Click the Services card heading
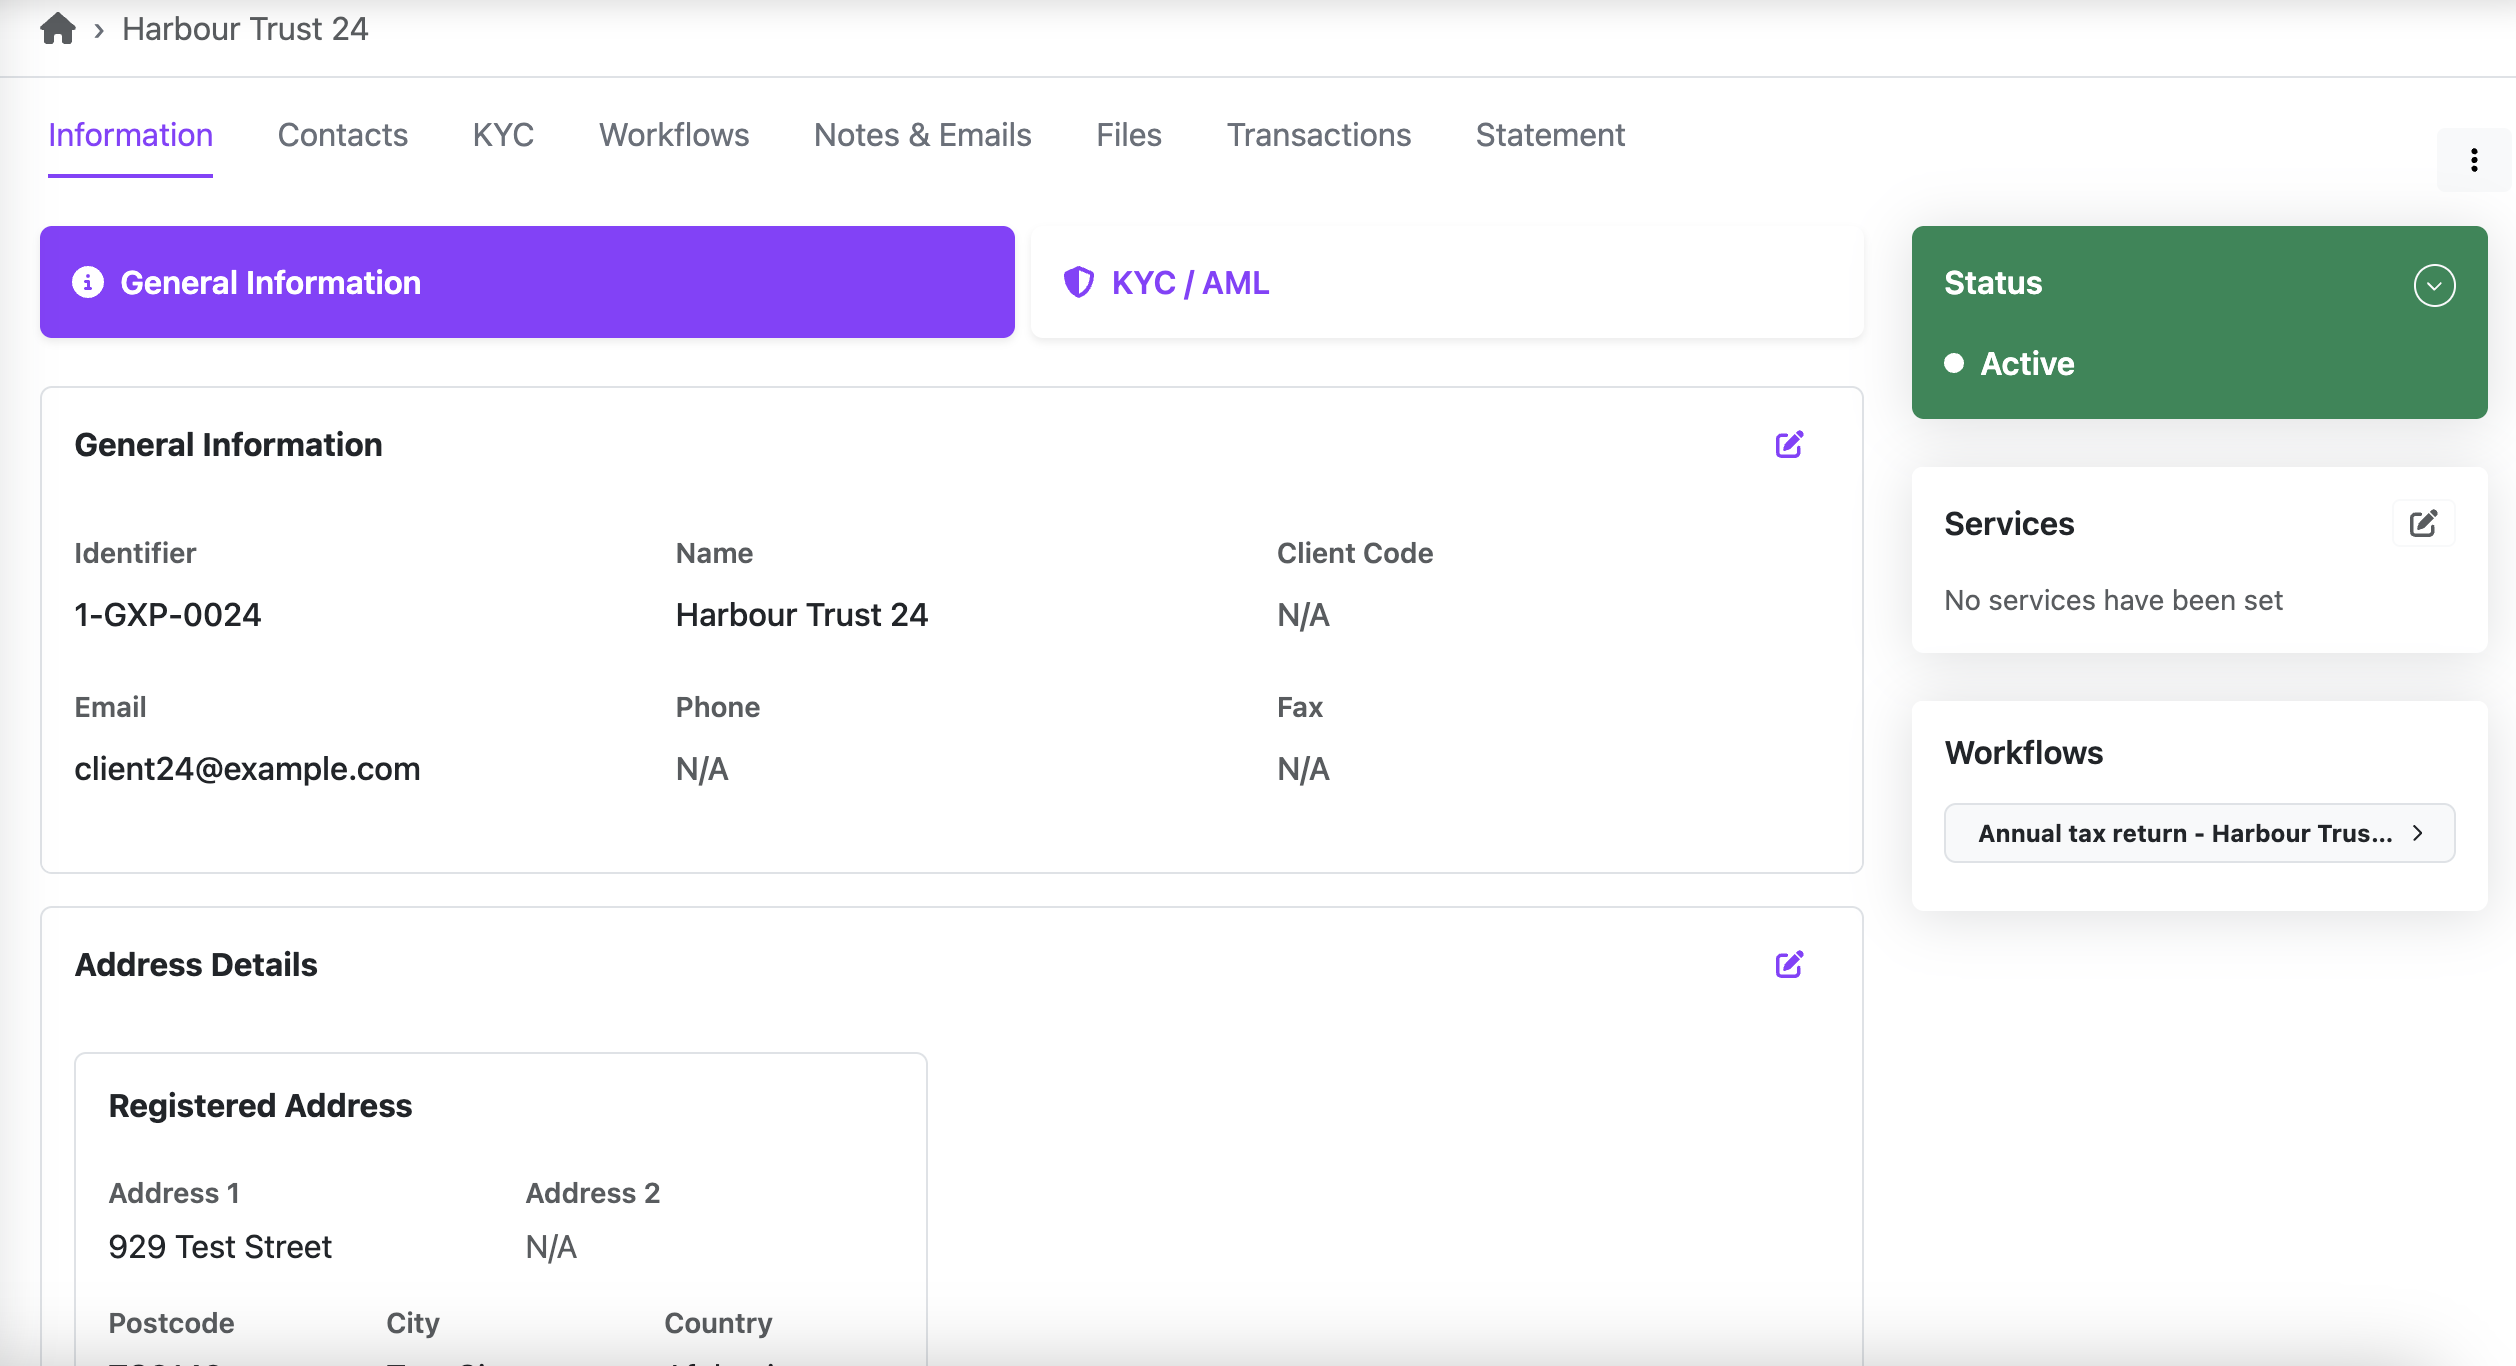Screen dimensions: 2516x1366 [2009, 524]
